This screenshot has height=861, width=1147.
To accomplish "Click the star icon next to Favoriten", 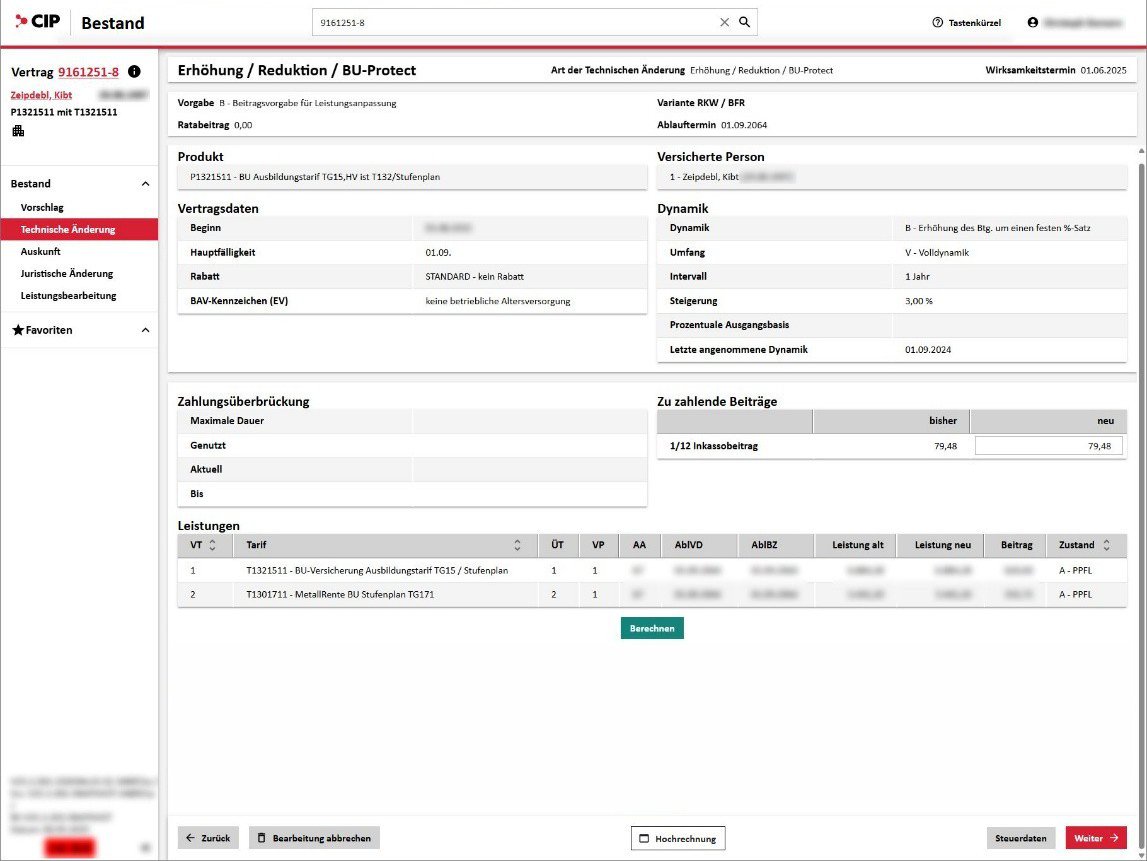I will point(18,330).
